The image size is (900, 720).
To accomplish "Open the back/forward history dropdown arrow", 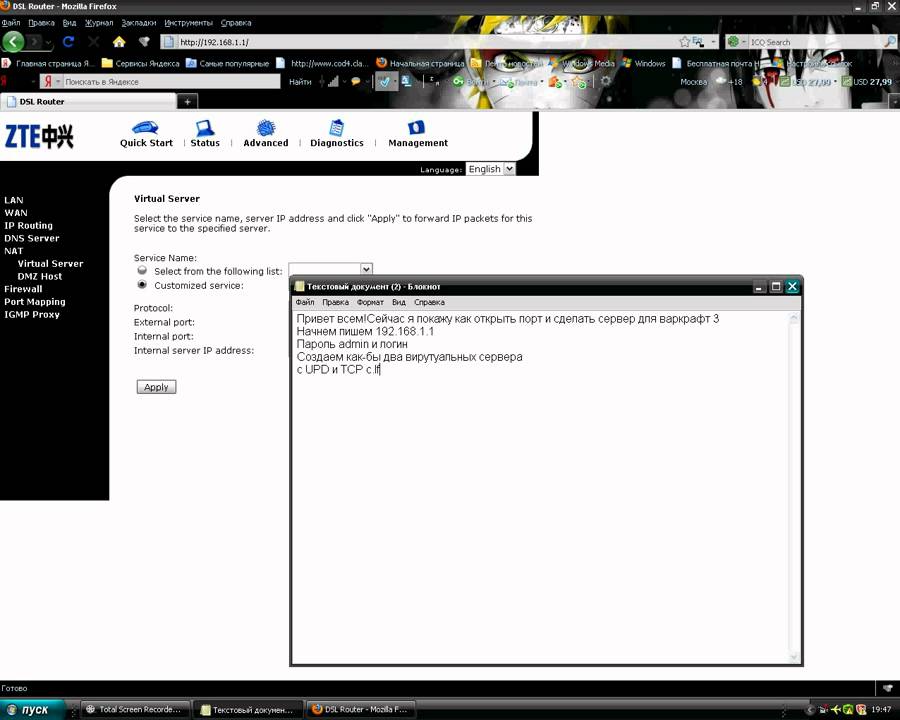I will 49,42.
